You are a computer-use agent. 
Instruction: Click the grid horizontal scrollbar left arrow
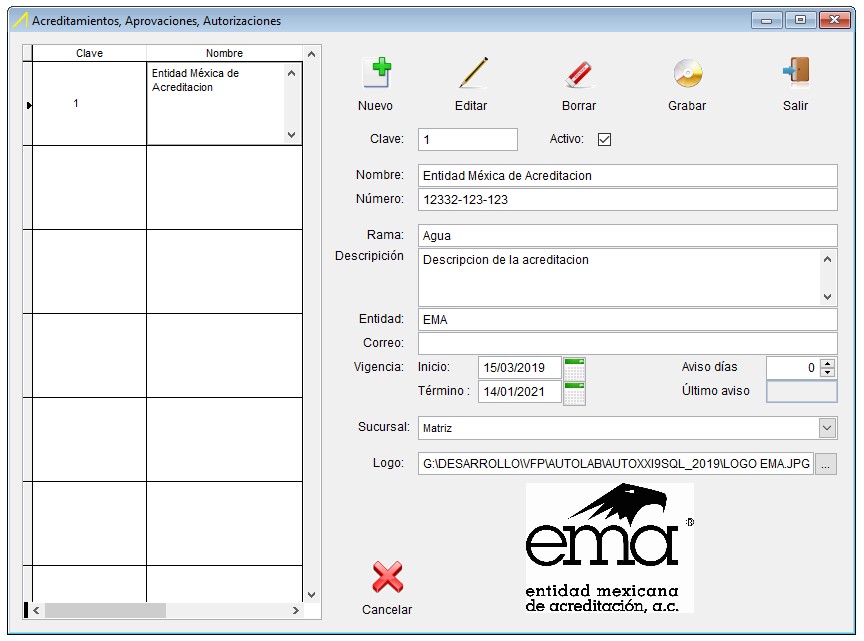pyautogui.click(x=36, y=610)
